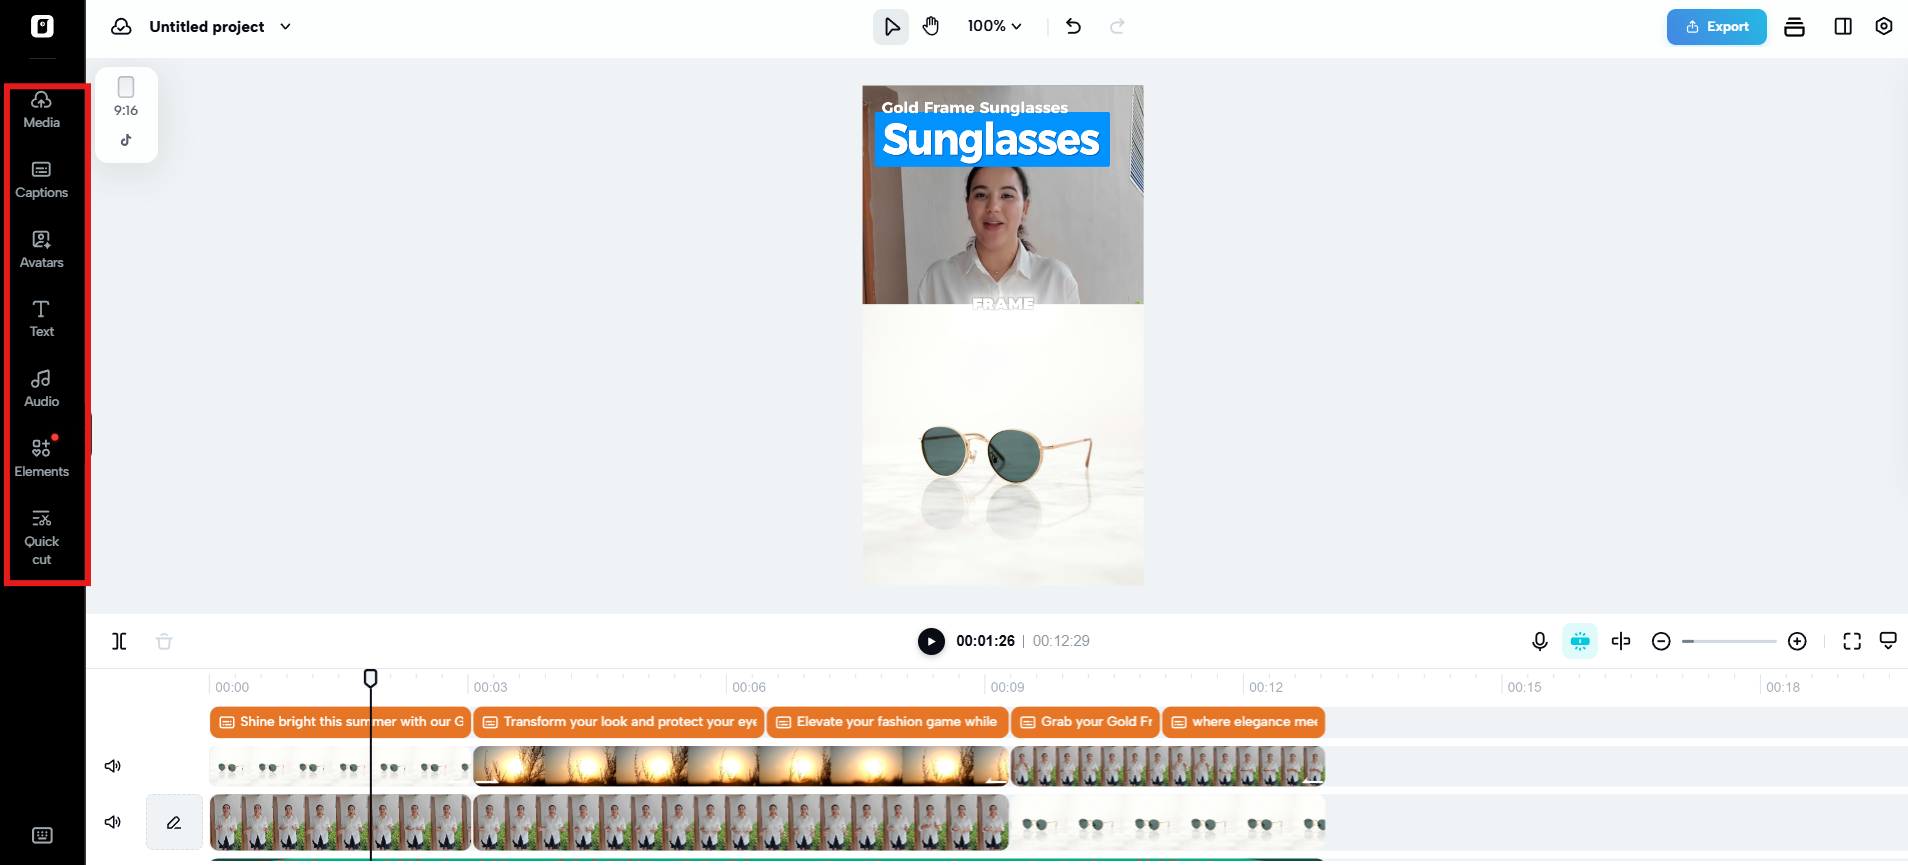Expand the Untitled project dropdown arrow
This screenshot has width=1908, height=865.
tap(286, 27)
